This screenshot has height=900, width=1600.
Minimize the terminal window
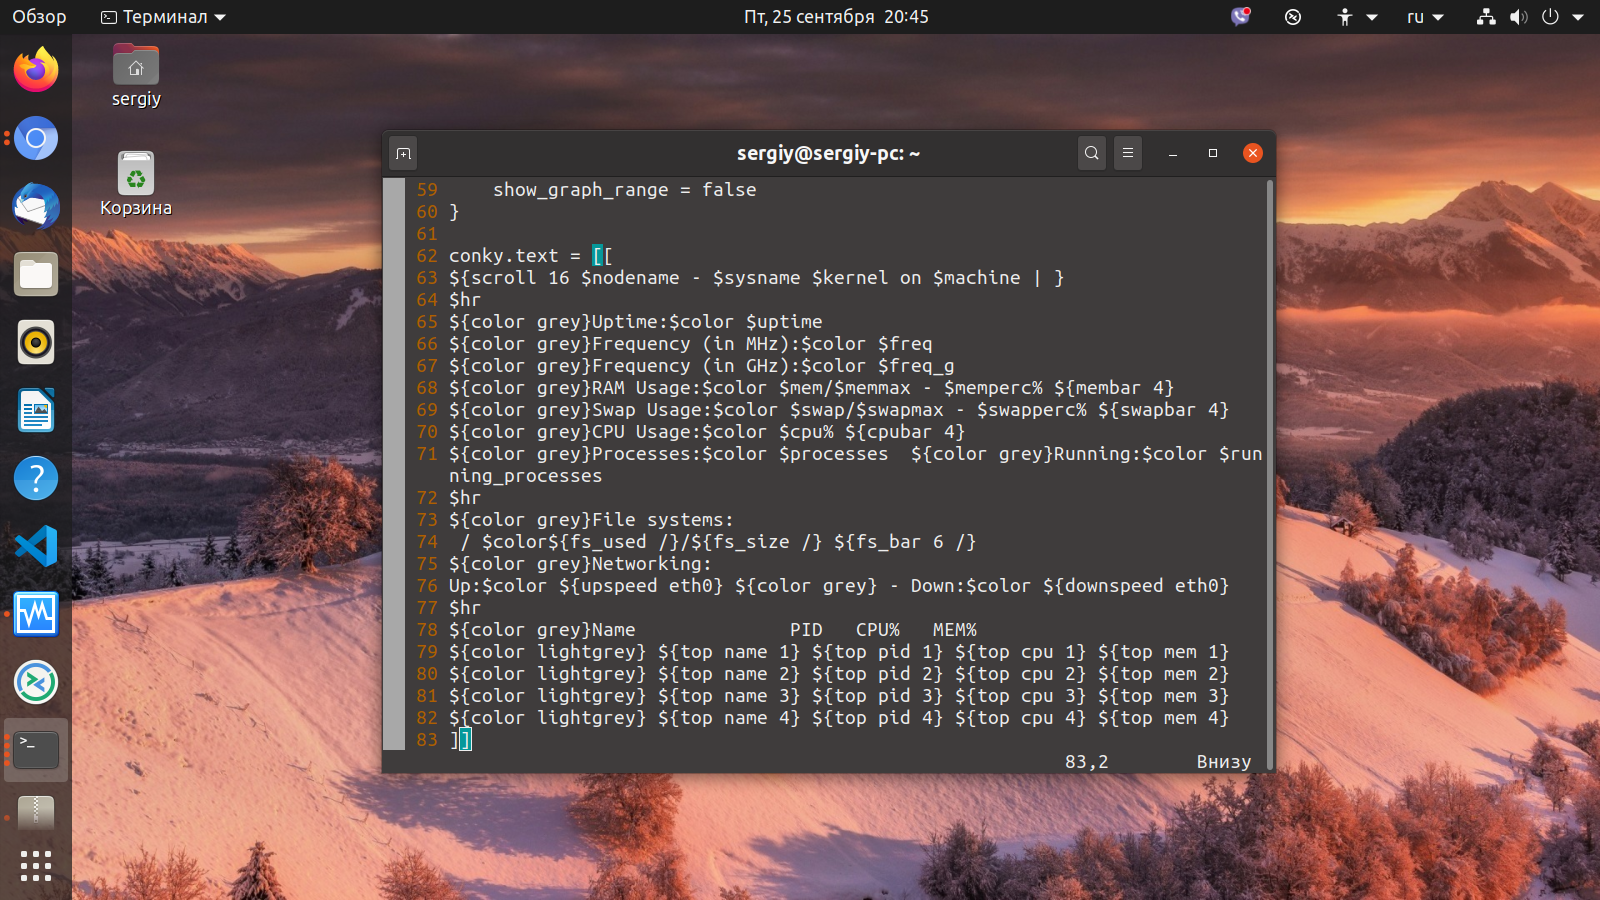click(x=1173, y=153)
